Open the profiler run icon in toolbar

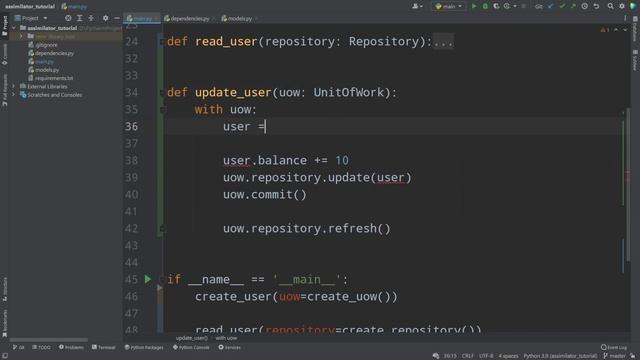click(x=507, y=6)
